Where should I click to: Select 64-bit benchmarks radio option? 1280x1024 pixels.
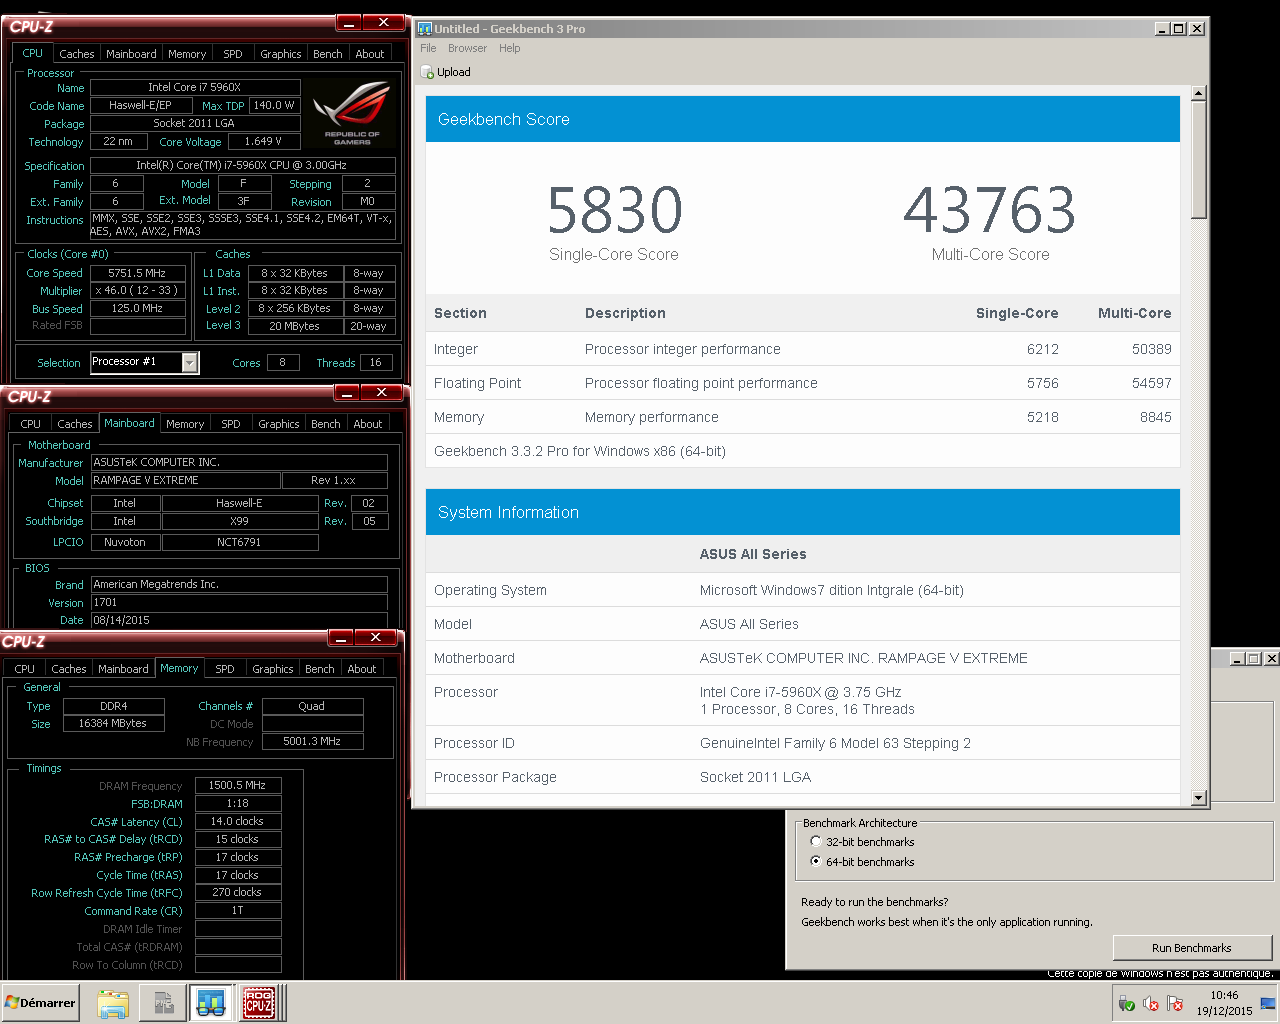[816, 861]
